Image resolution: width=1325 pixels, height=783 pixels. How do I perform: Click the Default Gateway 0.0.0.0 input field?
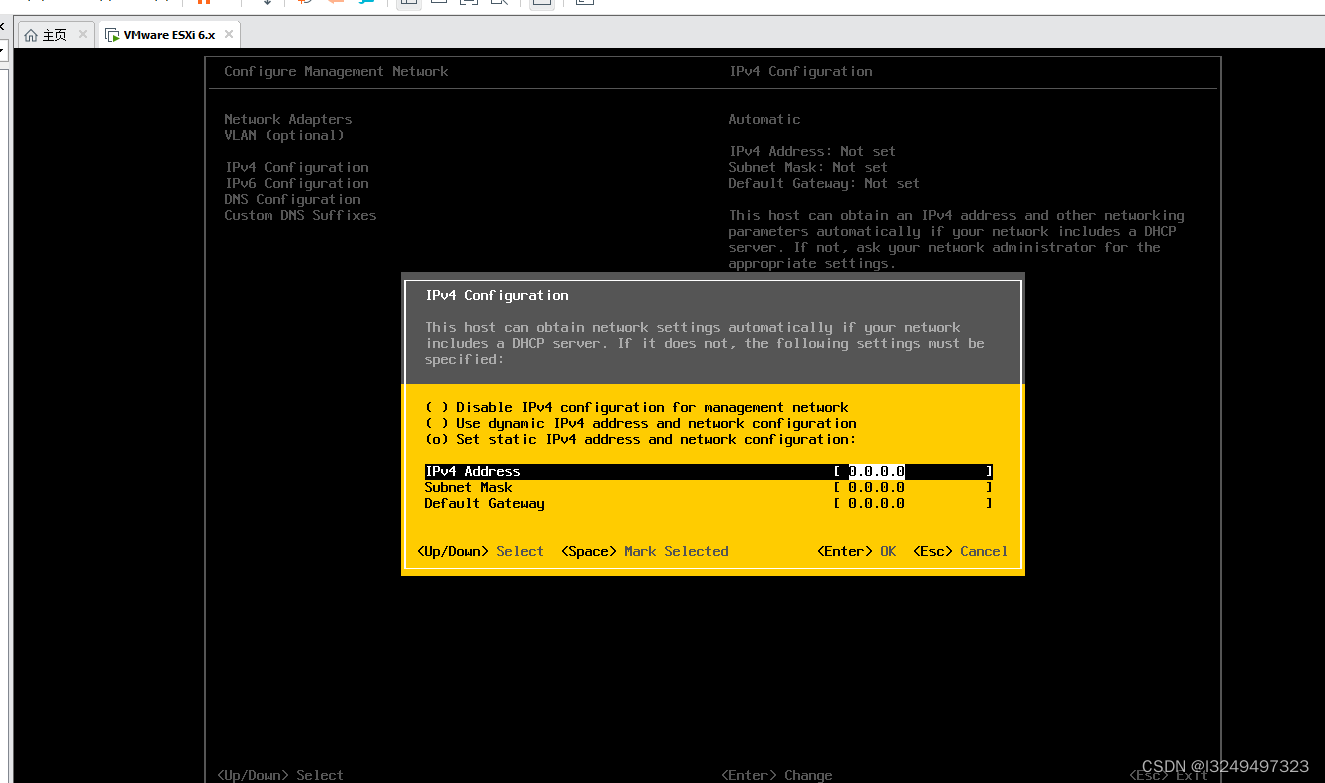click(x=912, y=504)
